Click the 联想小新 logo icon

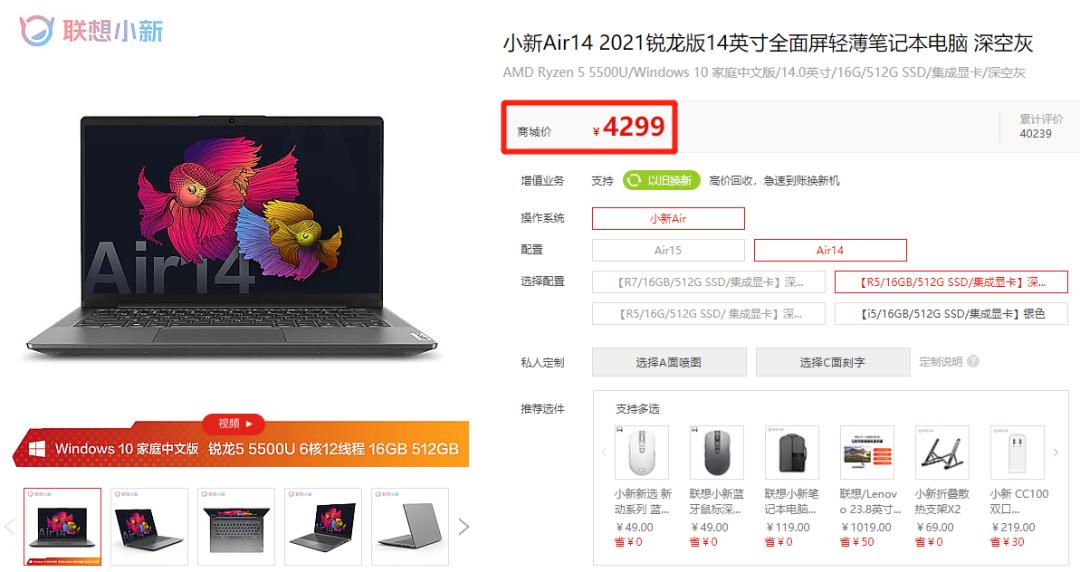(x=37, y=30)
